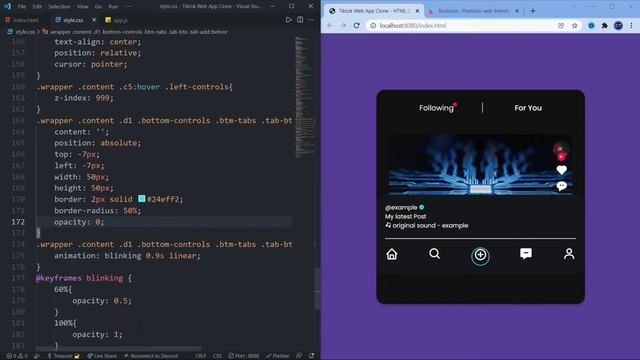Click the CRLF line ending indicator

point(200,356)
